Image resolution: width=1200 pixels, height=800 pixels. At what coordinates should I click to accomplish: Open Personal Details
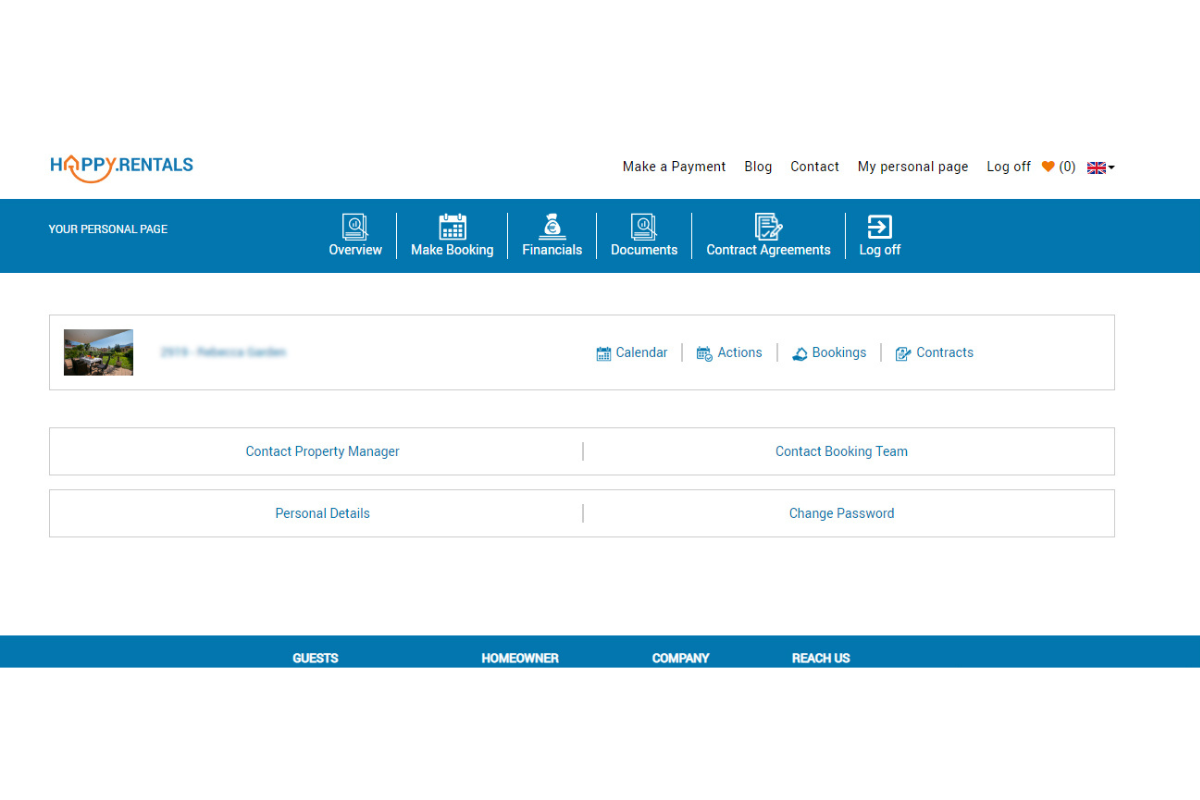point(322,513)
